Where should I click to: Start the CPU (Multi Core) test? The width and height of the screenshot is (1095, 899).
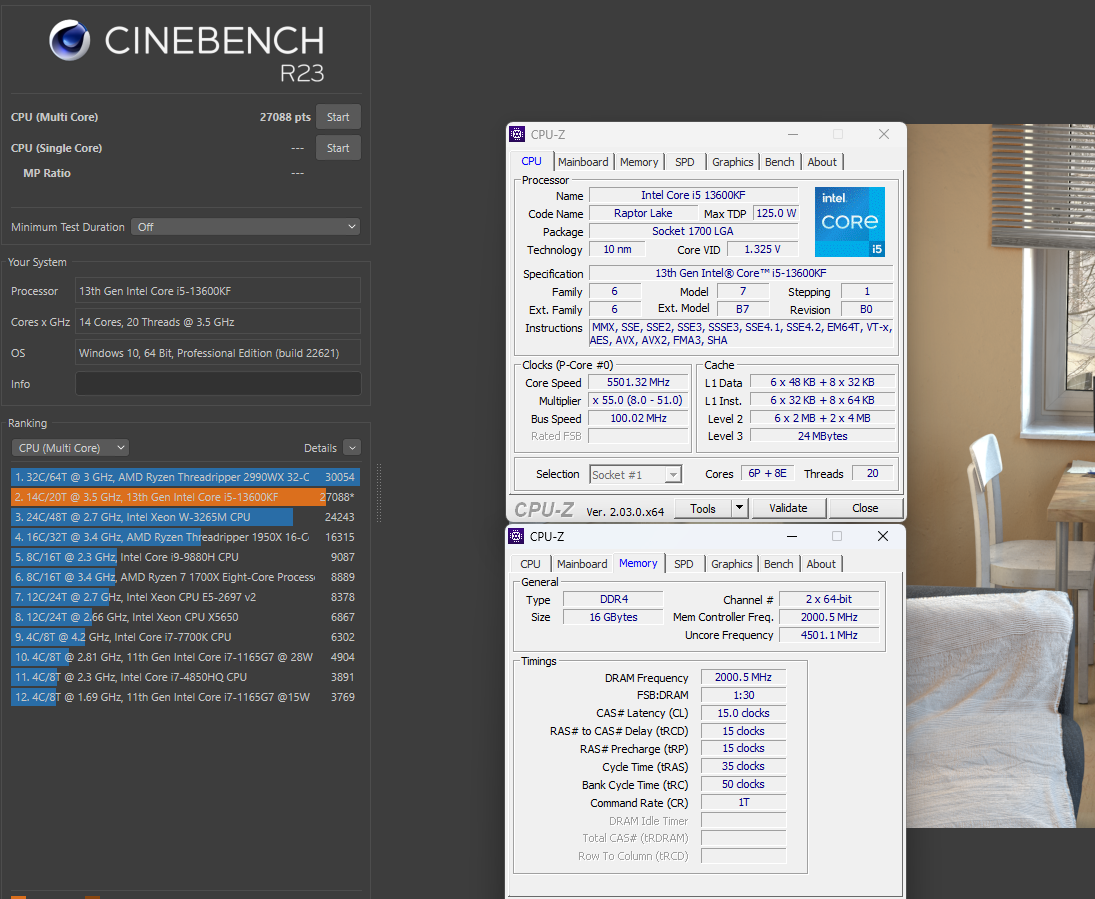pyautogui.click(x=338, y=117)
